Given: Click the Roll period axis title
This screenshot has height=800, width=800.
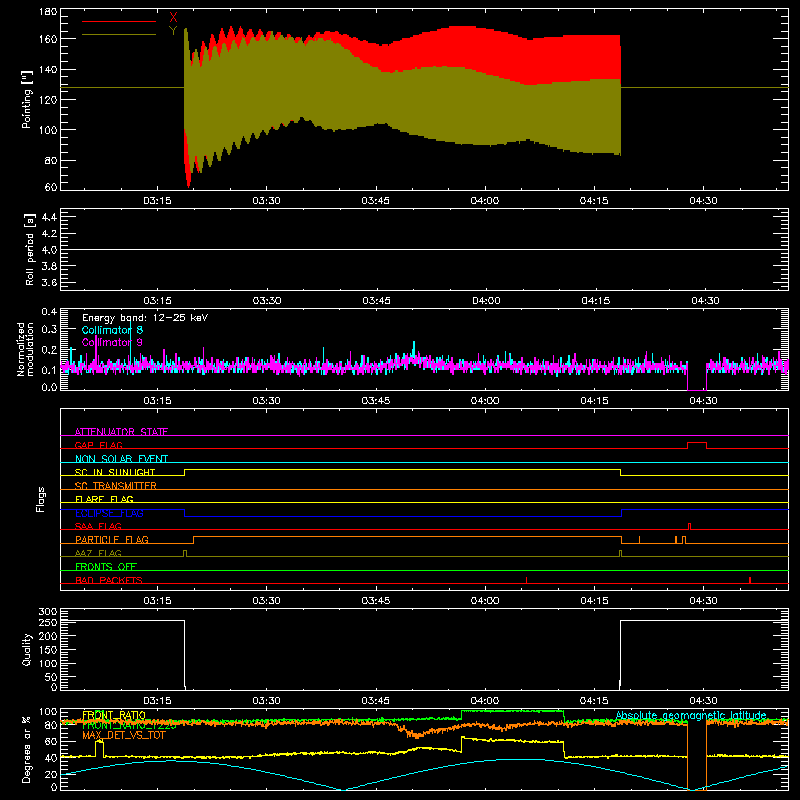Looking at the screenshot, I should 30,249.
